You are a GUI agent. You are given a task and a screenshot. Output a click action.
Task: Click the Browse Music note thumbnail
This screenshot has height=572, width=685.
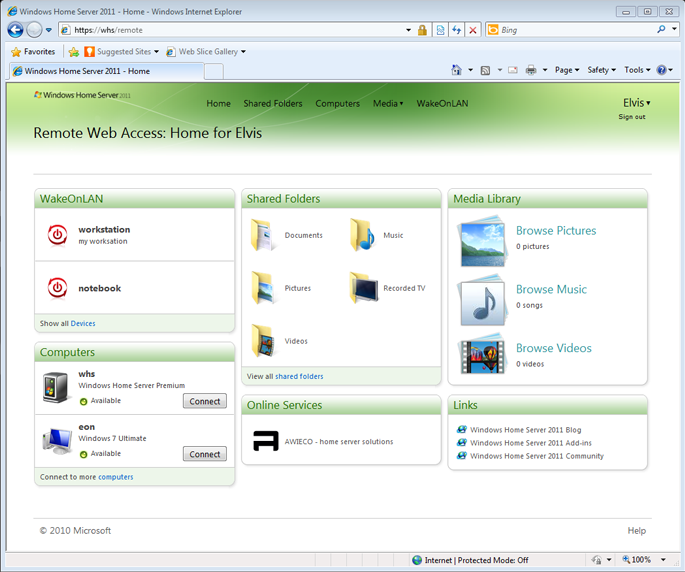pos(483,300)
